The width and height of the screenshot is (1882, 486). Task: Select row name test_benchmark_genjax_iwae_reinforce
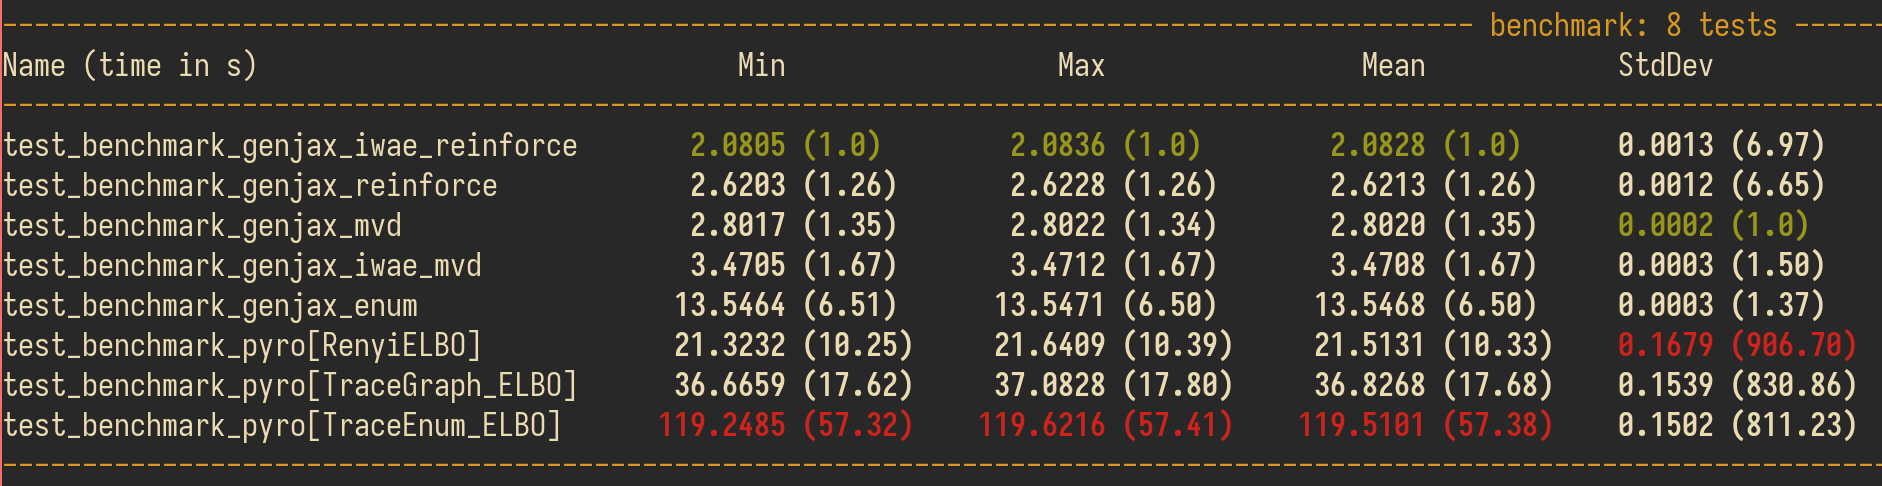290,147
